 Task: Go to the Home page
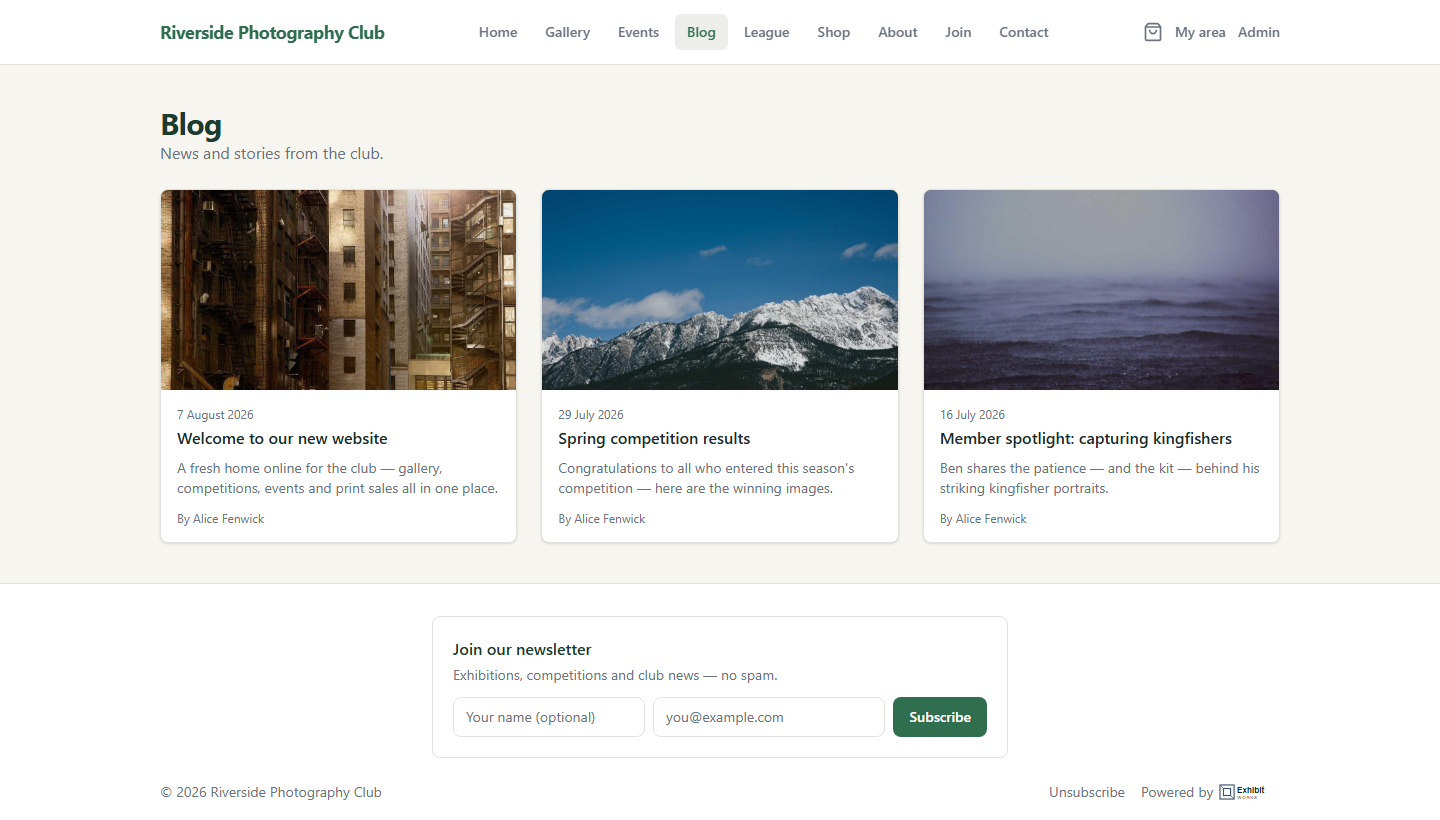click(498, 32)
